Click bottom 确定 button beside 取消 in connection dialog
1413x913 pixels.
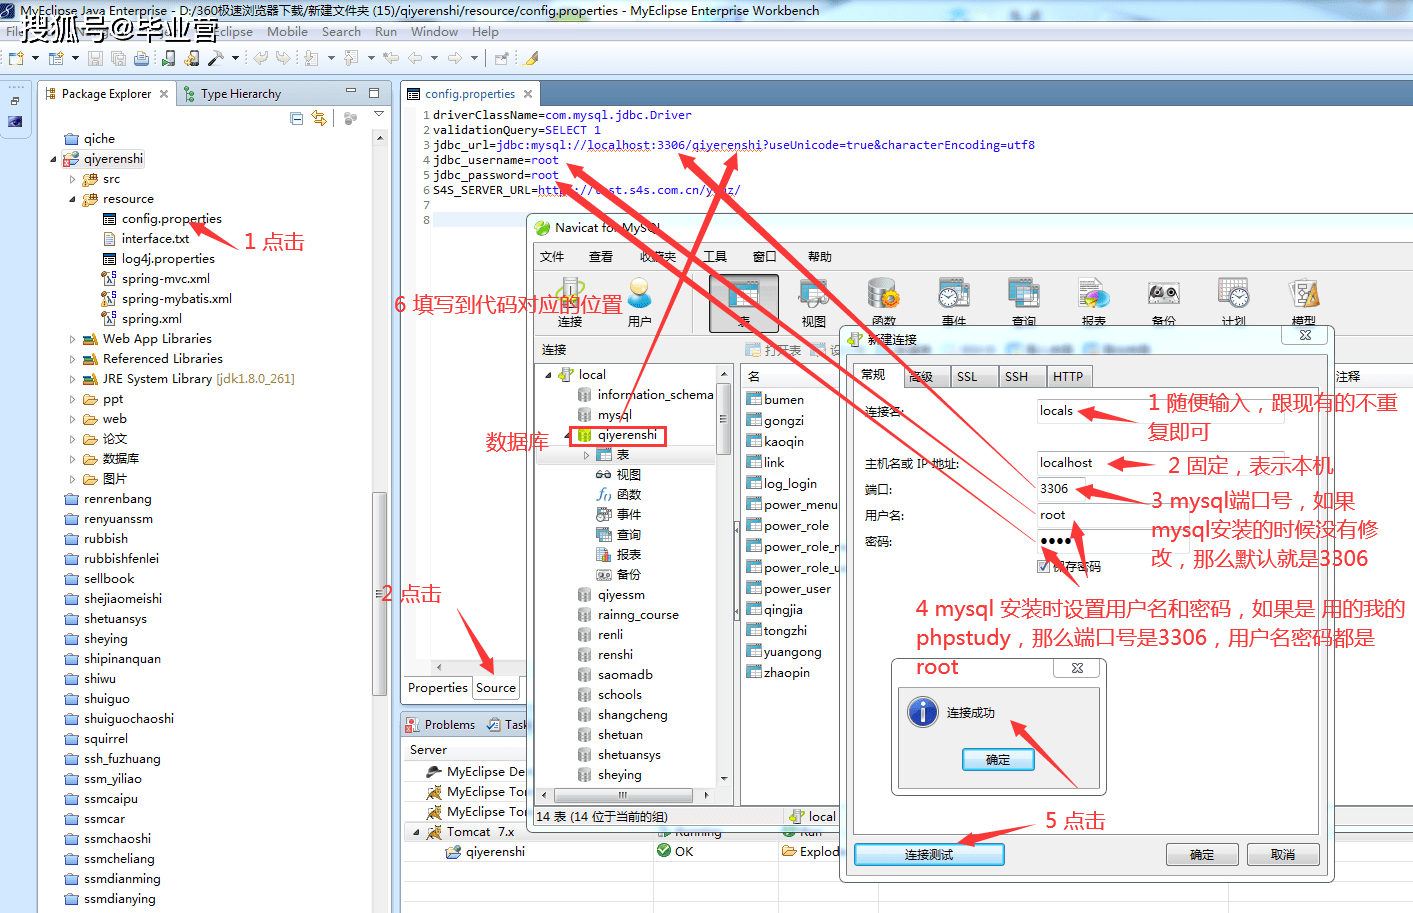click(1202, 855)
